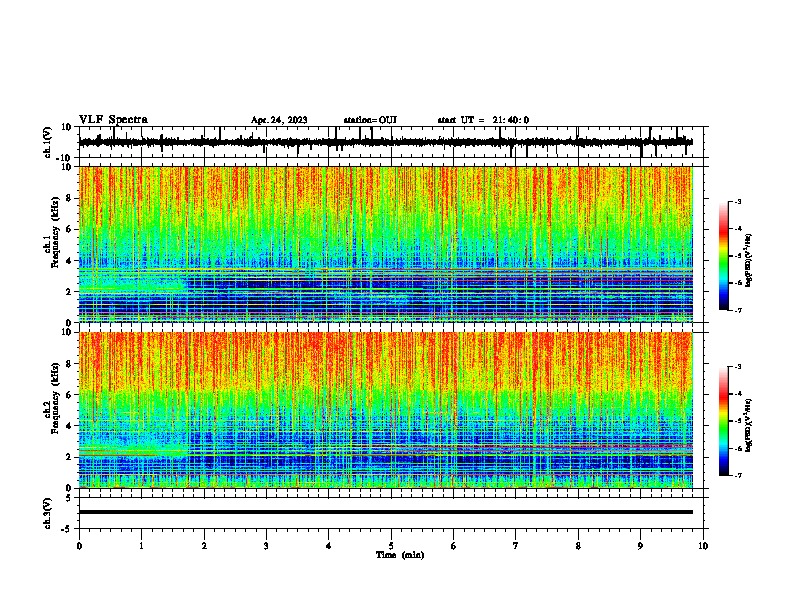
Task: Click inside the ch.1 spectrogram panel
Action: click(x=385, y=244)
